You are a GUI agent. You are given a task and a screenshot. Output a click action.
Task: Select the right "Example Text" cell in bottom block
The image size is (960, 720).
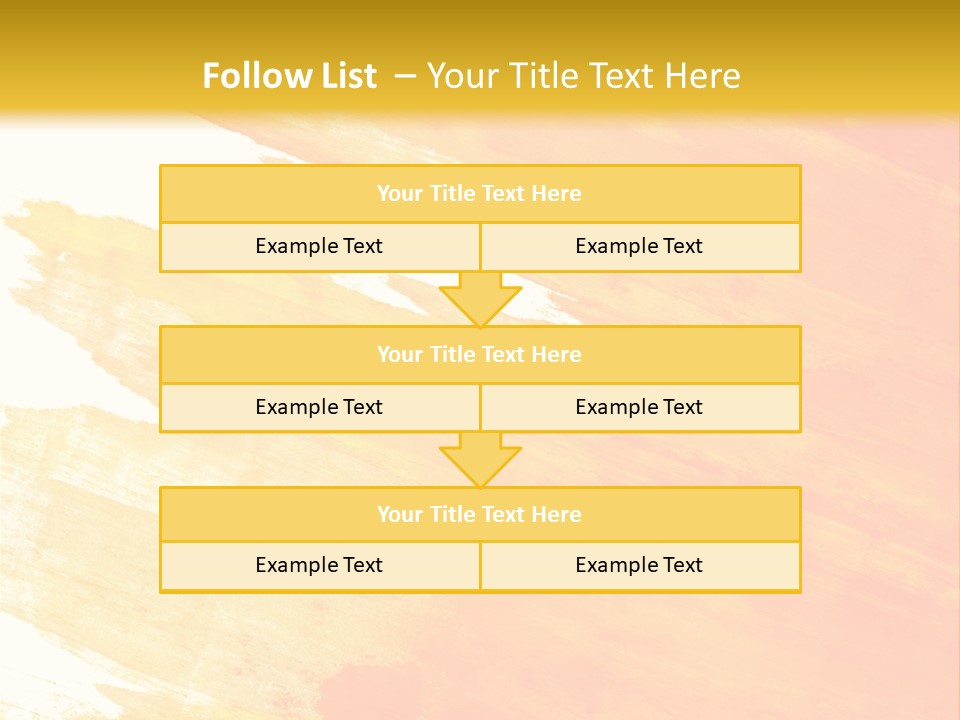click(x=640, y=566)
